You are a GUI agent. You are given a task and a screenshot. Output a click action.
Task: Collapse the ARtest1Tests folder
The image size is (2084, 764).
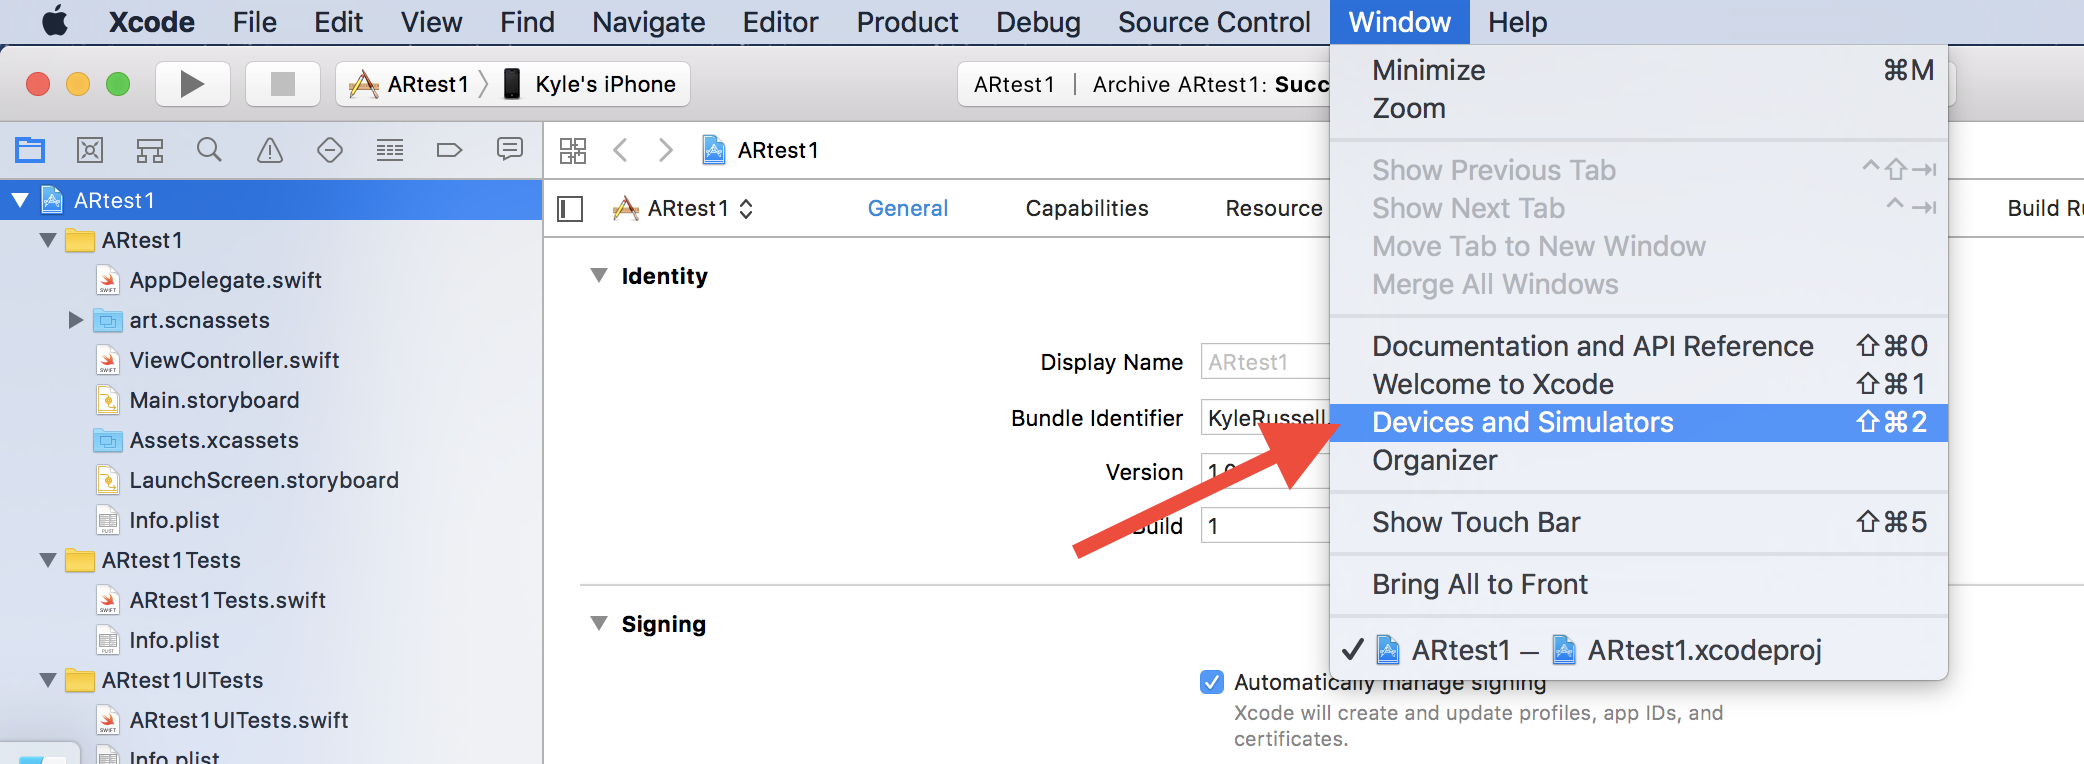point(48,560)
